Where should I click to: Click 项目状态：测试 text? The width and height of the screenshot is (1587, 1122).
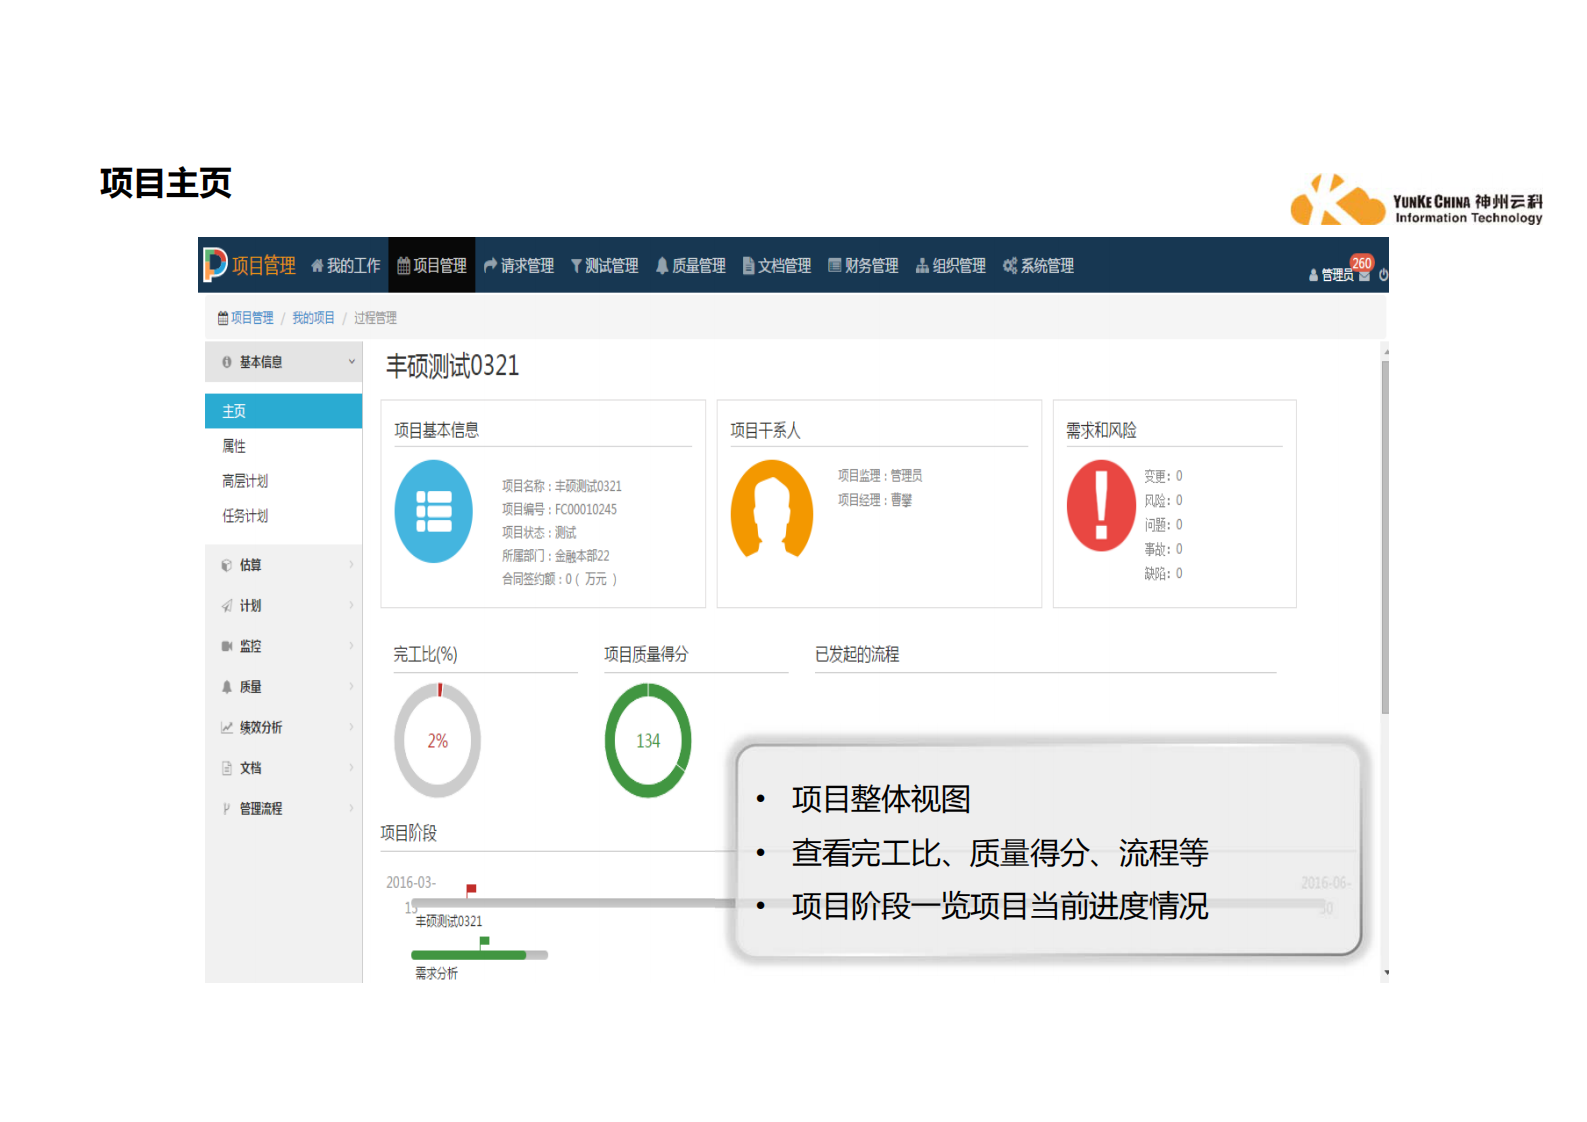[539, 532]
